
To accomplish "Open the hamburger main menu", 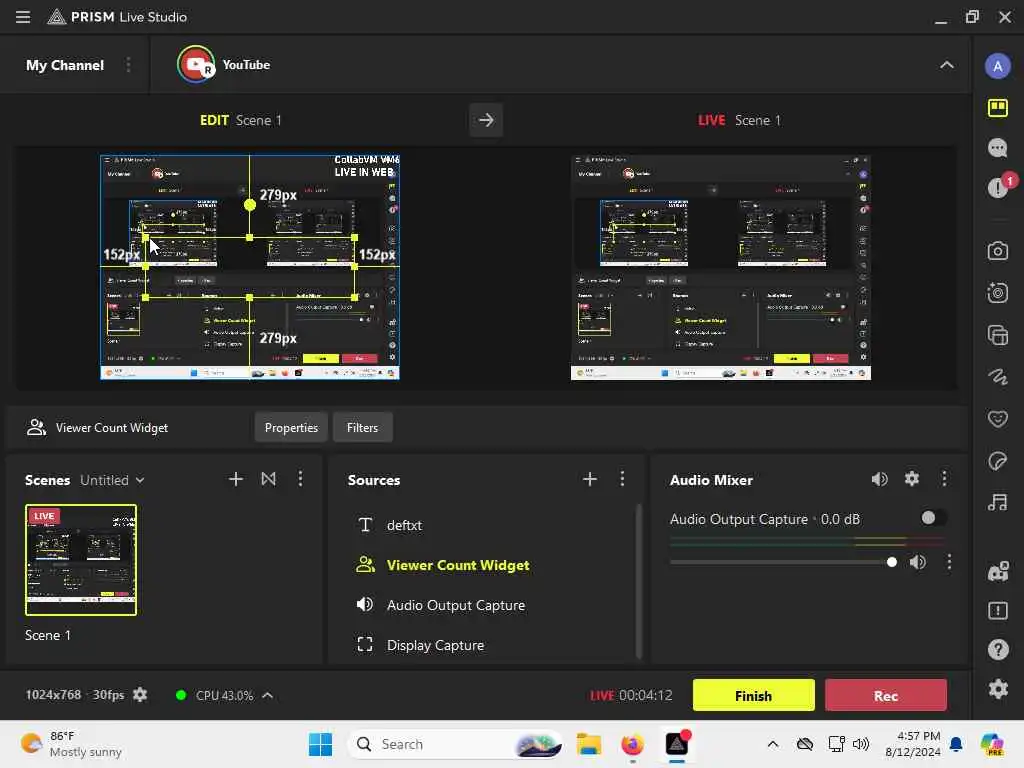I will (x=23, y=17).
